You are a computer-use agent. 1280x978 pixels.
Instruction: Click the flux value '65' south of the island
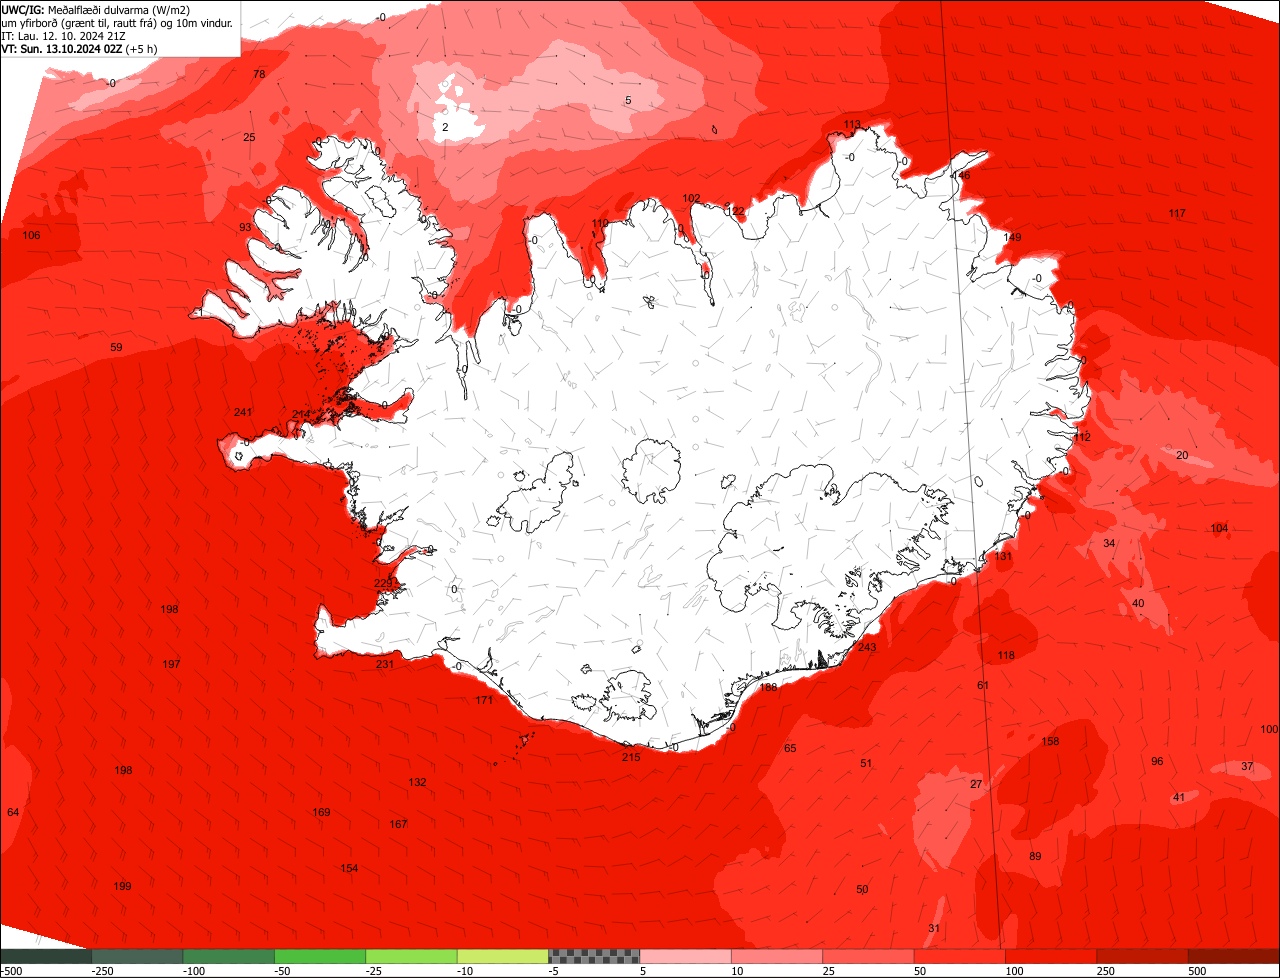tap(790, 748)
